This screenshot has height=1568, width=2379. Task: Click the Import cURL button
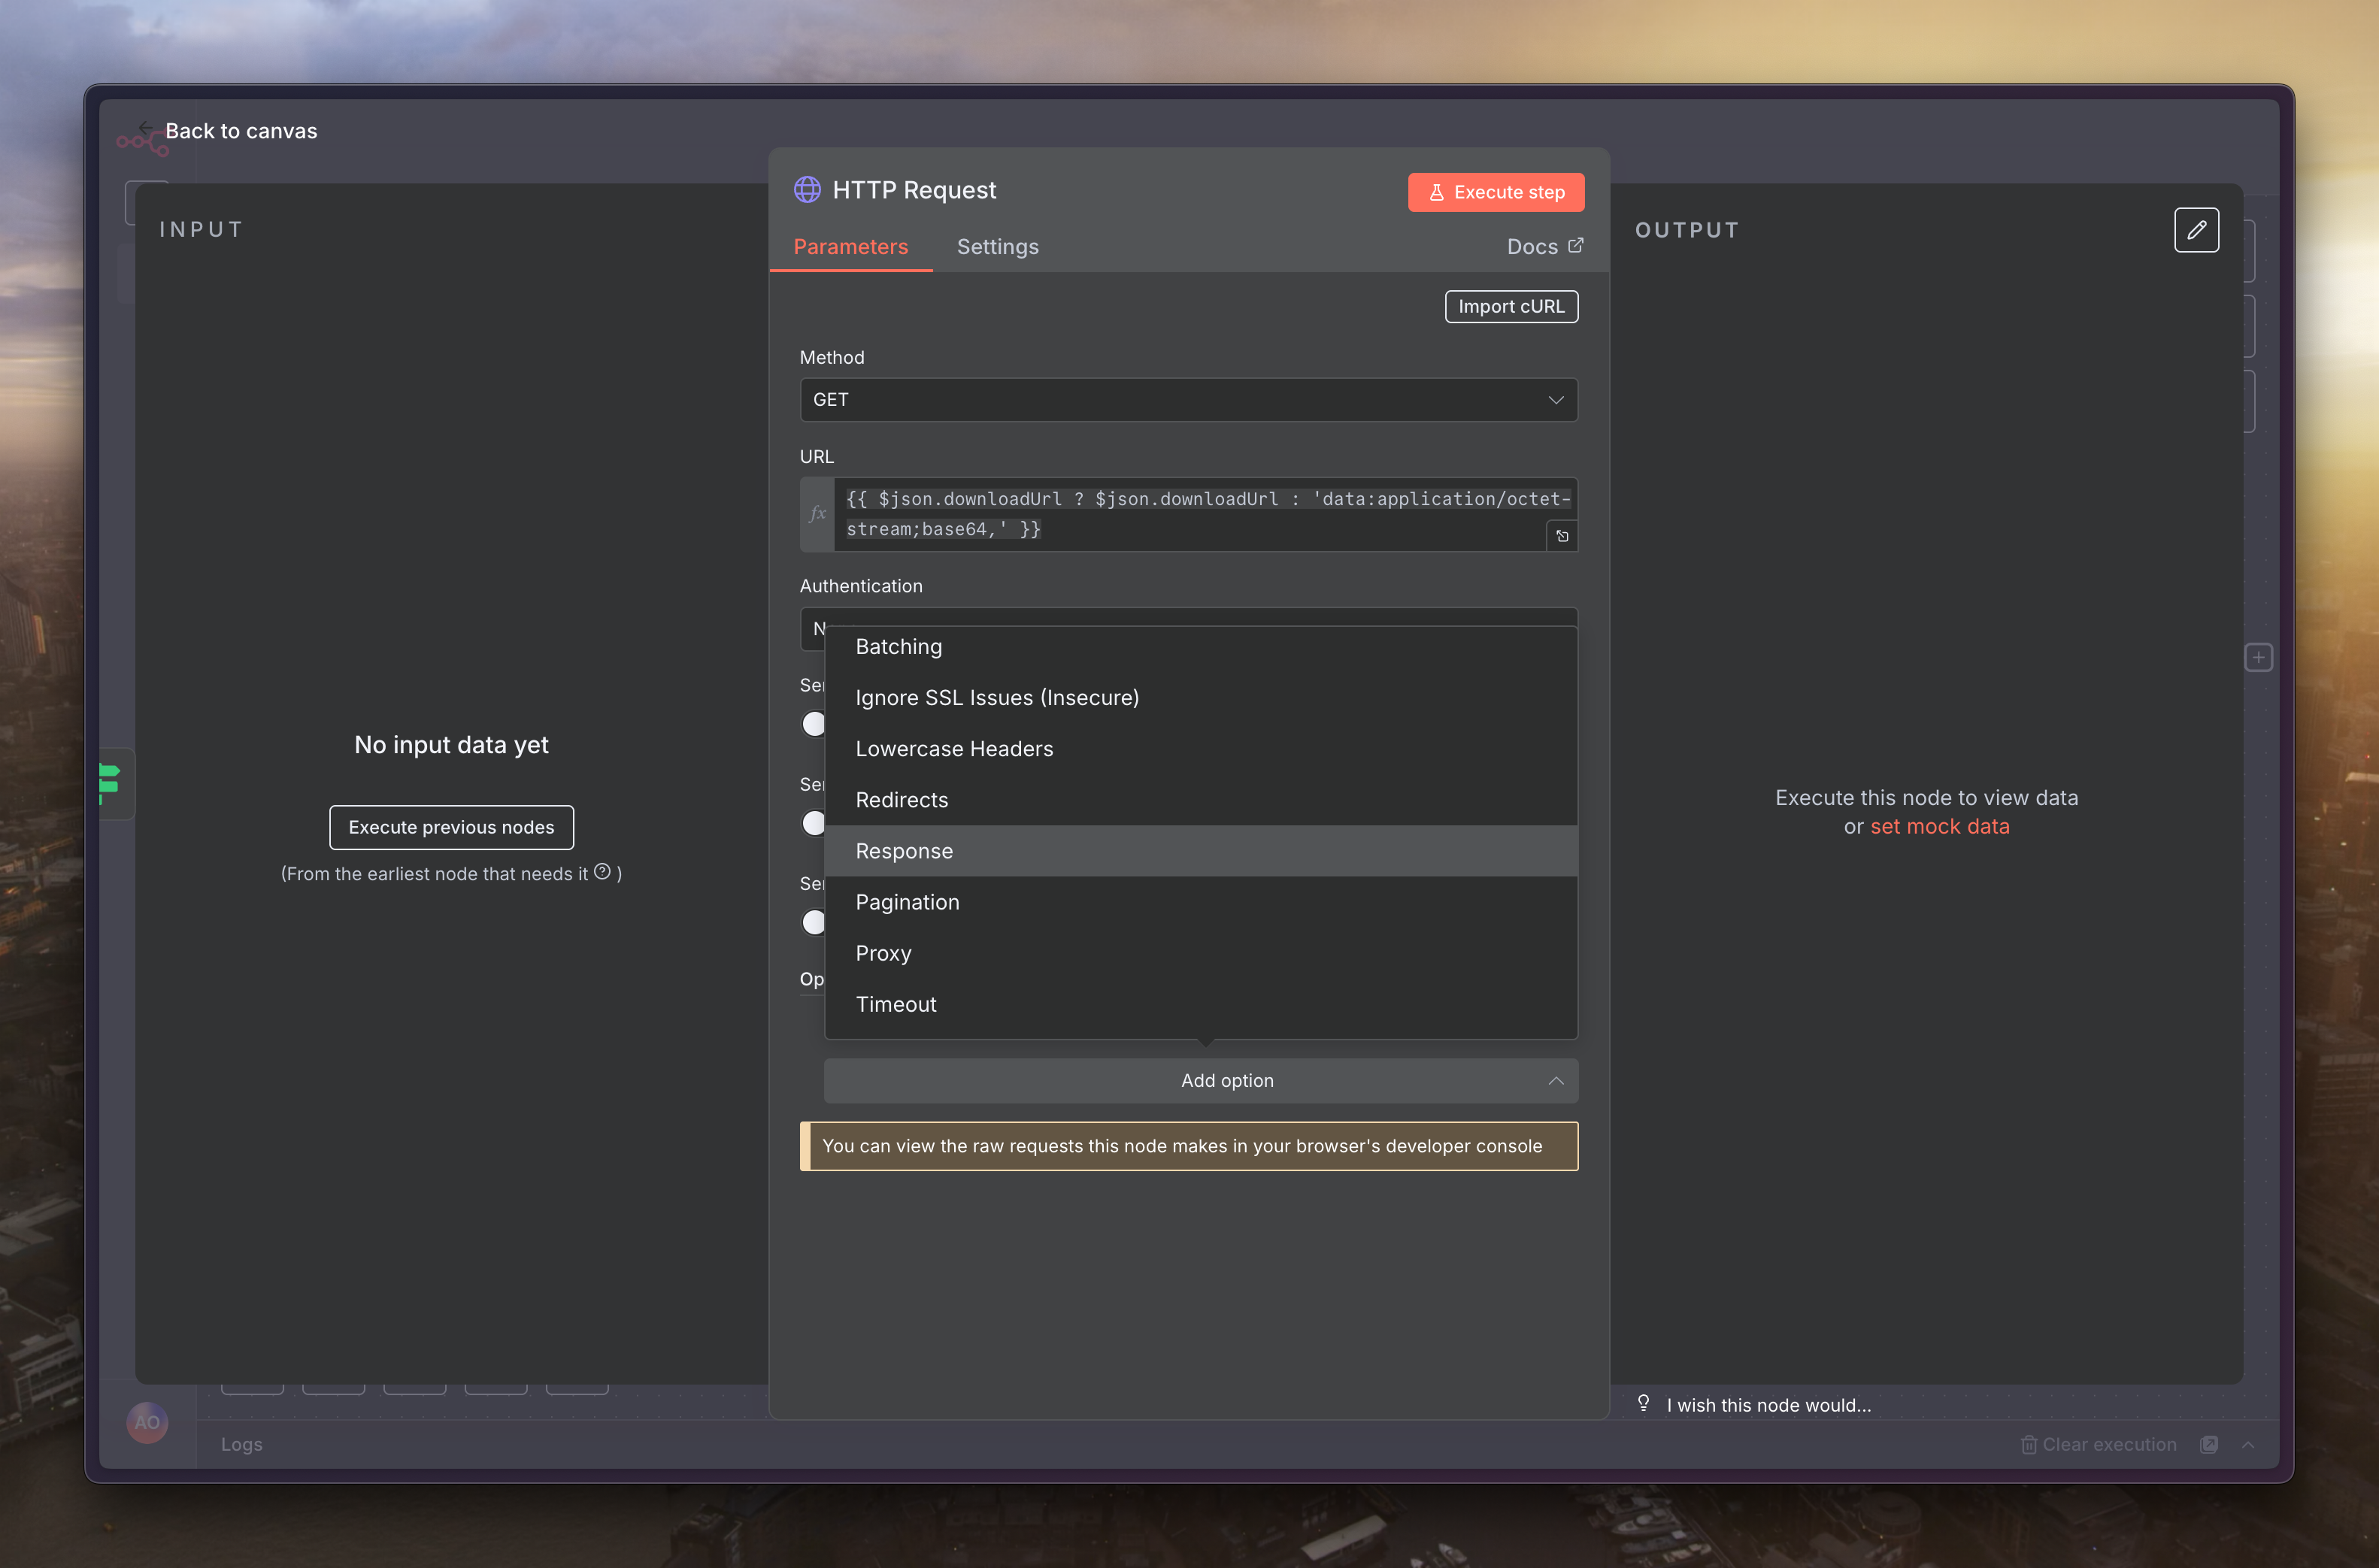click(1510, 307)
